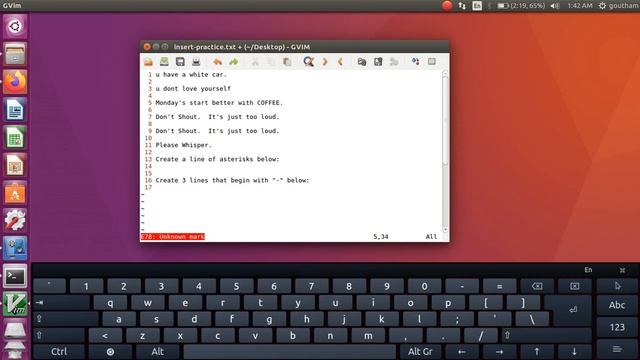Tap the 'q' key on virtual keyboard

[110, 302]
